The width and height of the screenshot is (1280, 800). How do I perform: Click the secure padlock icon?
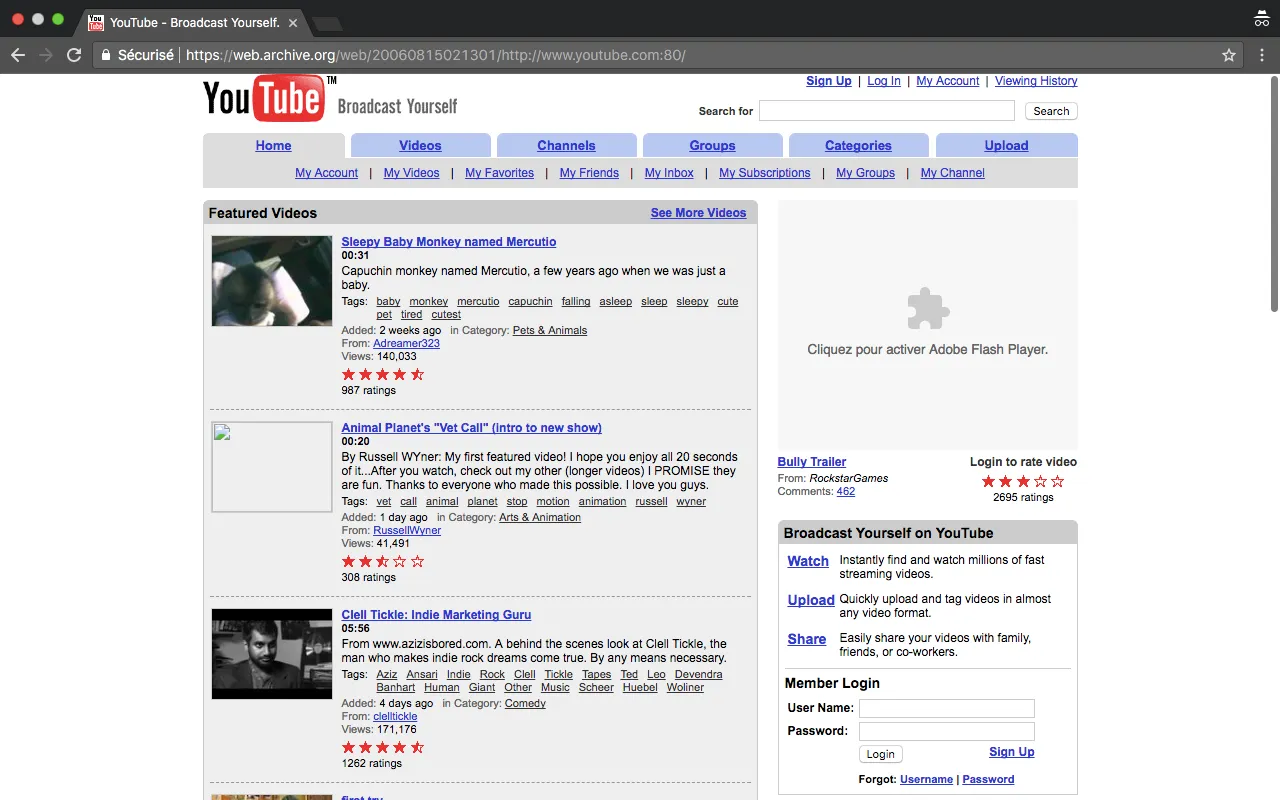pos(105,55)
